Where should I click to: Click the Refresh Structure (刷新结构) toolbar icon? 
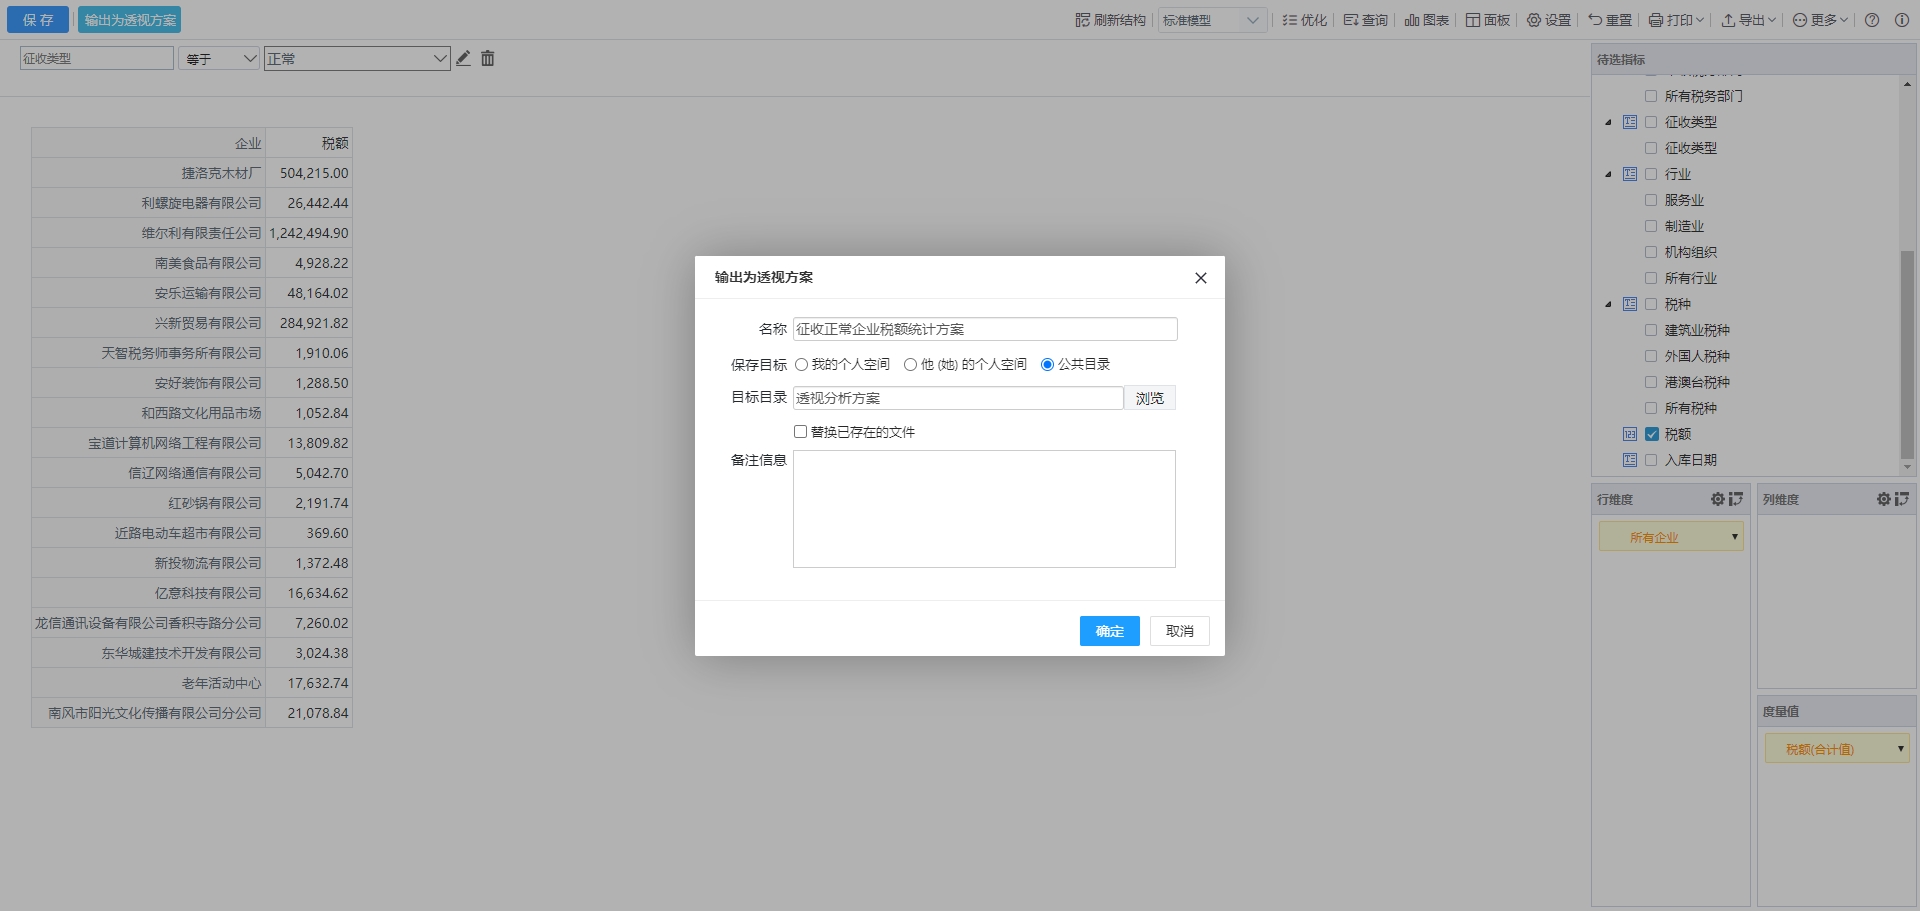[1110, 20]
